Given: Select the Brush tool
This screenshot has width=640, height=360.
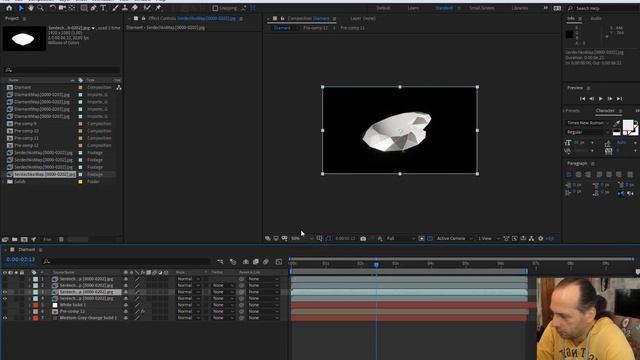Looking at the screenshot, I should coord(115,8).
